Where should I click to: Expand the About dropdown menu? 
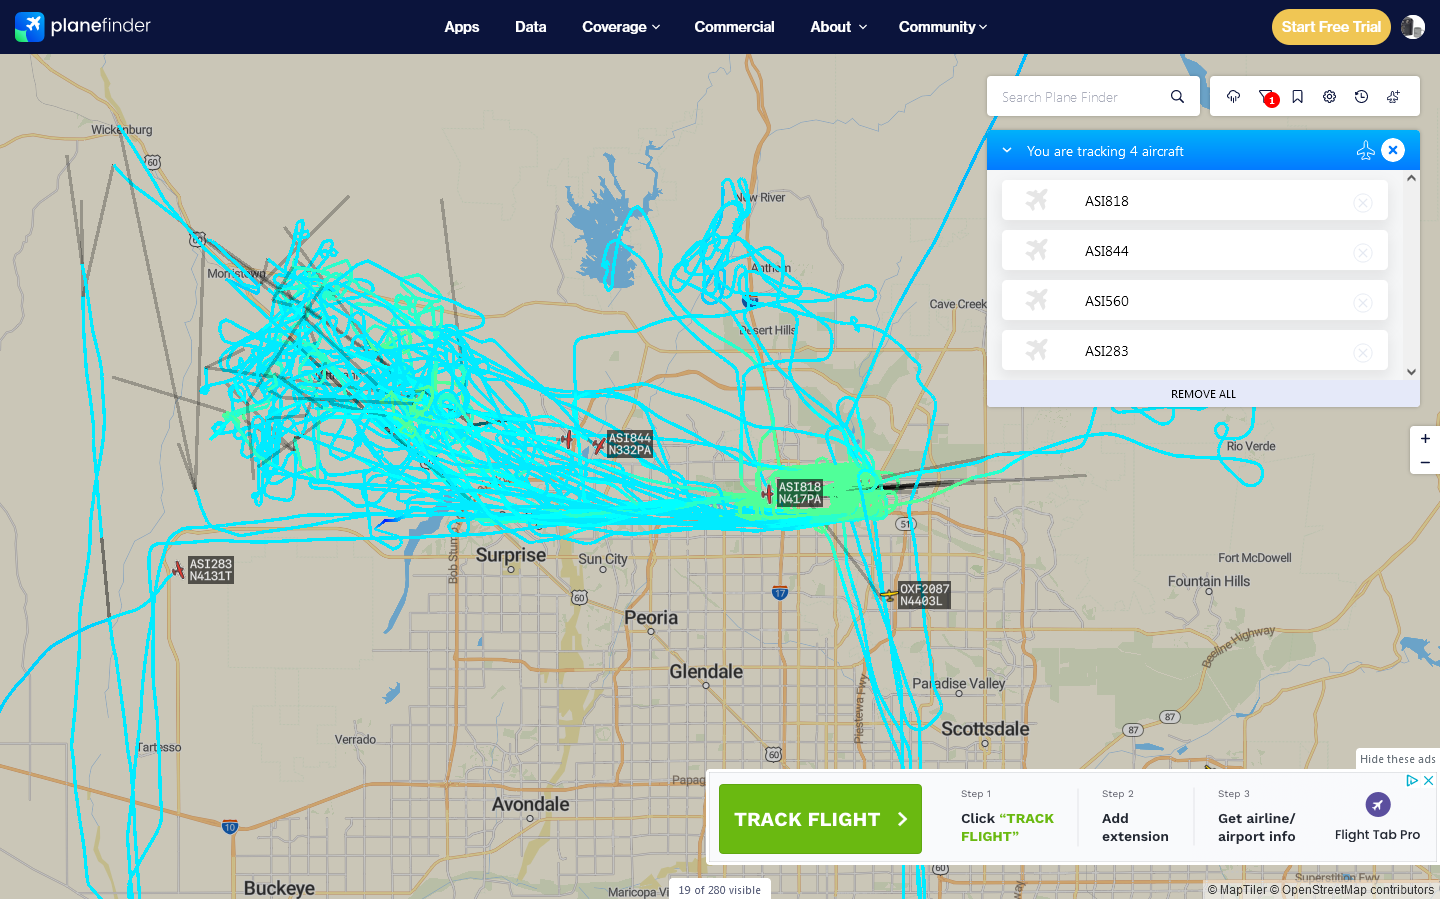point(838,27)
